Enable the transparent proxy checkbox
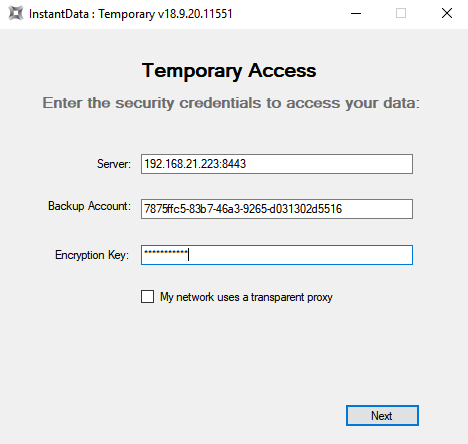468x444 pixels. click(x=147, y=296)
